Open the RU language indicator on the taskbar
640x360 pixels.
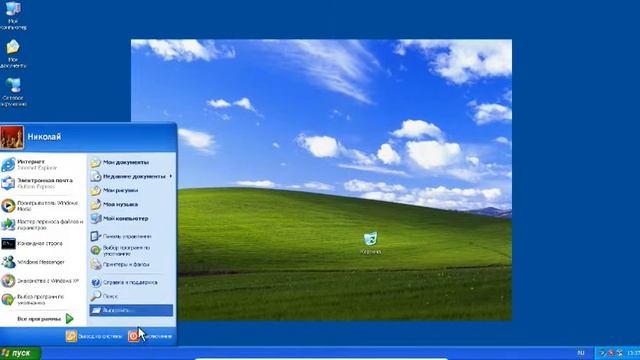click(x=581, y=353)
